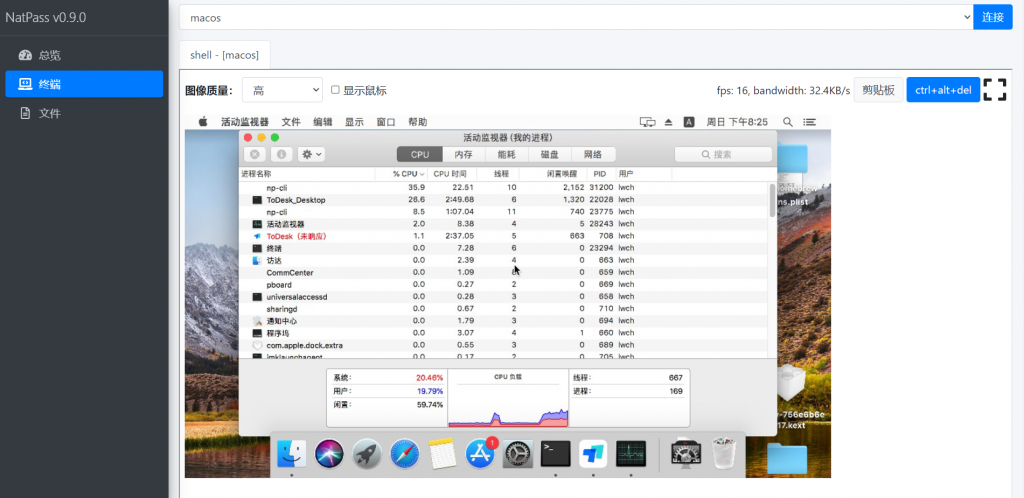Click the fullscreen icon beside ctrl+alt+del
1024x498 pixels.
click(994, 90)
